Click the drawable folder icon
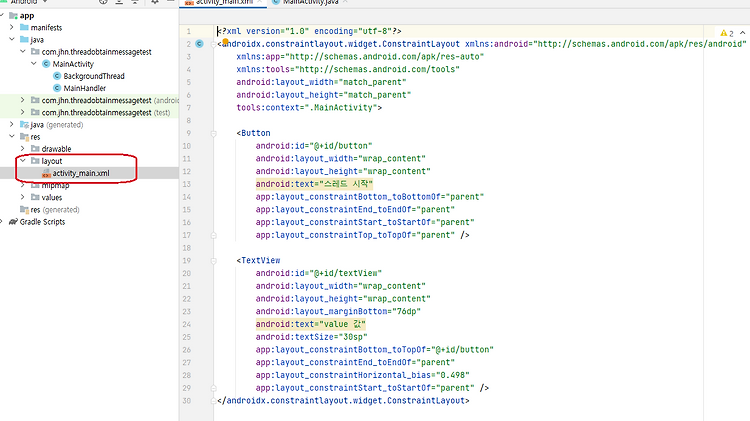Screen dimensions: 750x421 click(x=35, y=149)
